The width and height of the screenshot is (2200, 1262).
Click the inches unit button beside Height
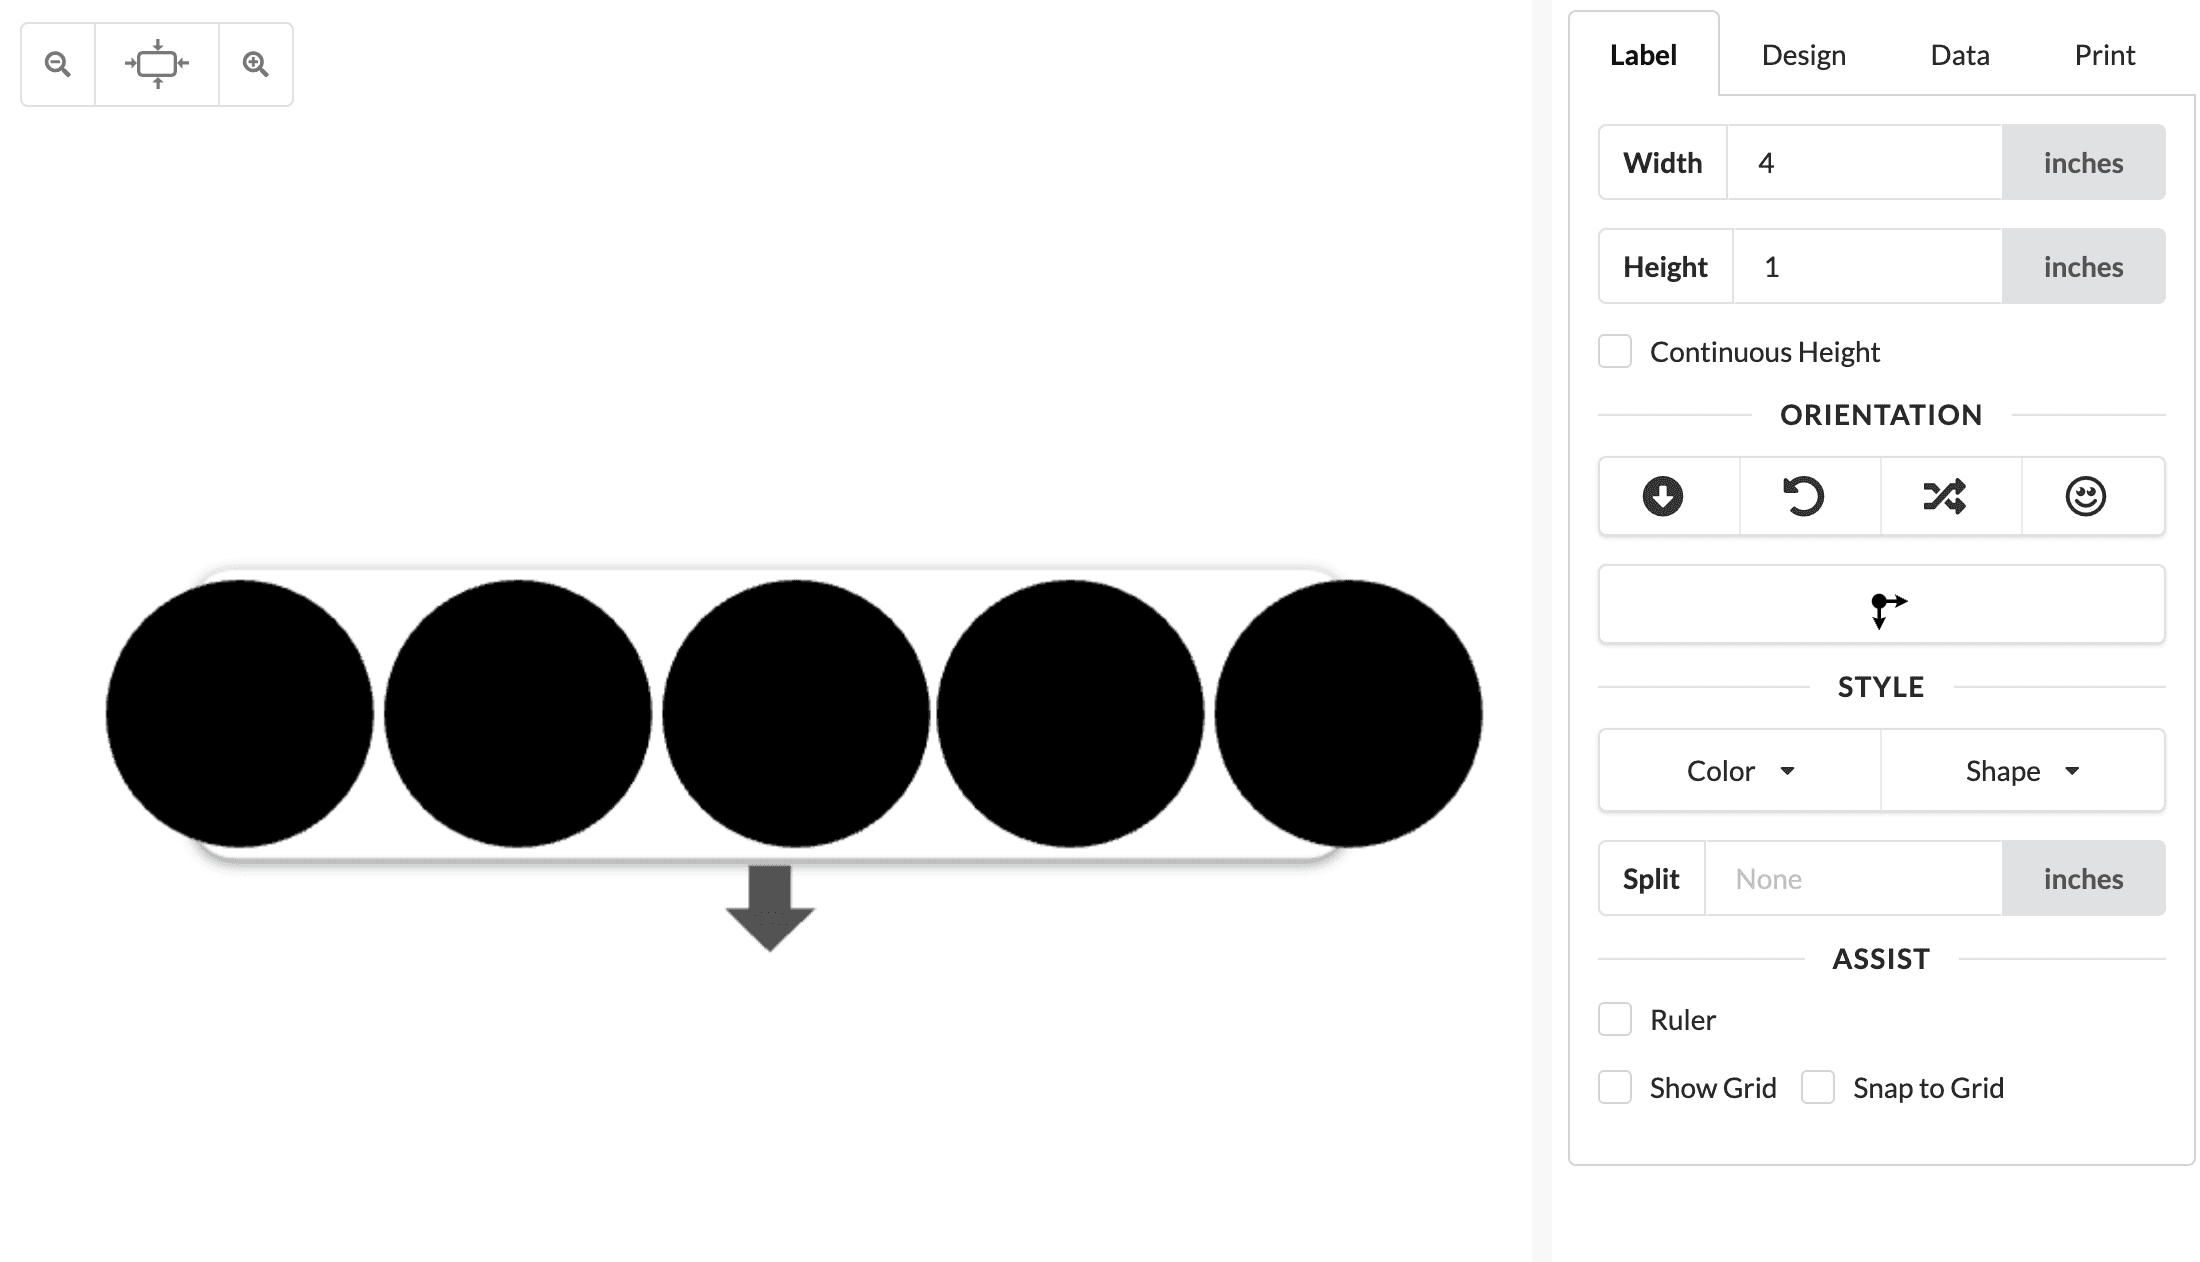point(2084,267)
